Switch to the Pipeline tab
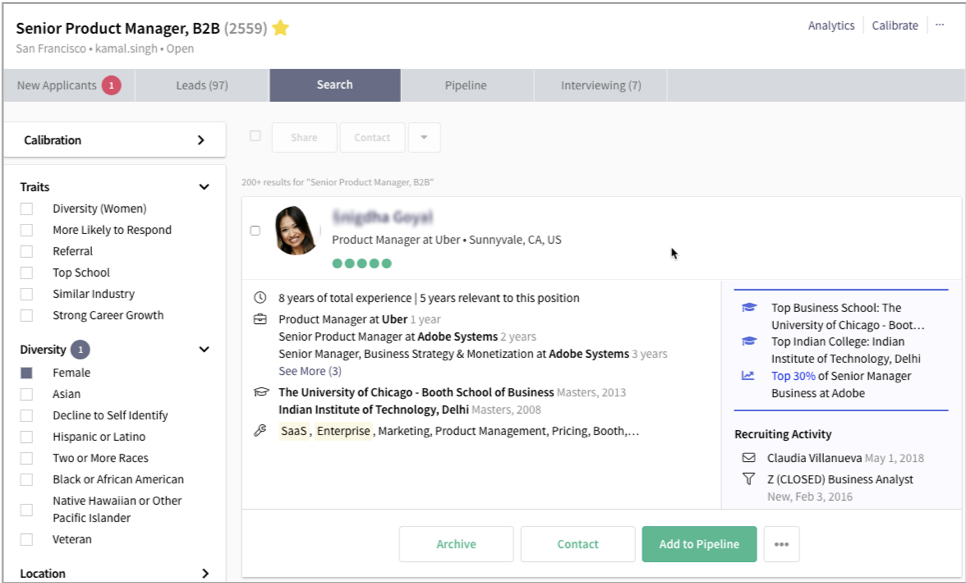 coord(466,86)
